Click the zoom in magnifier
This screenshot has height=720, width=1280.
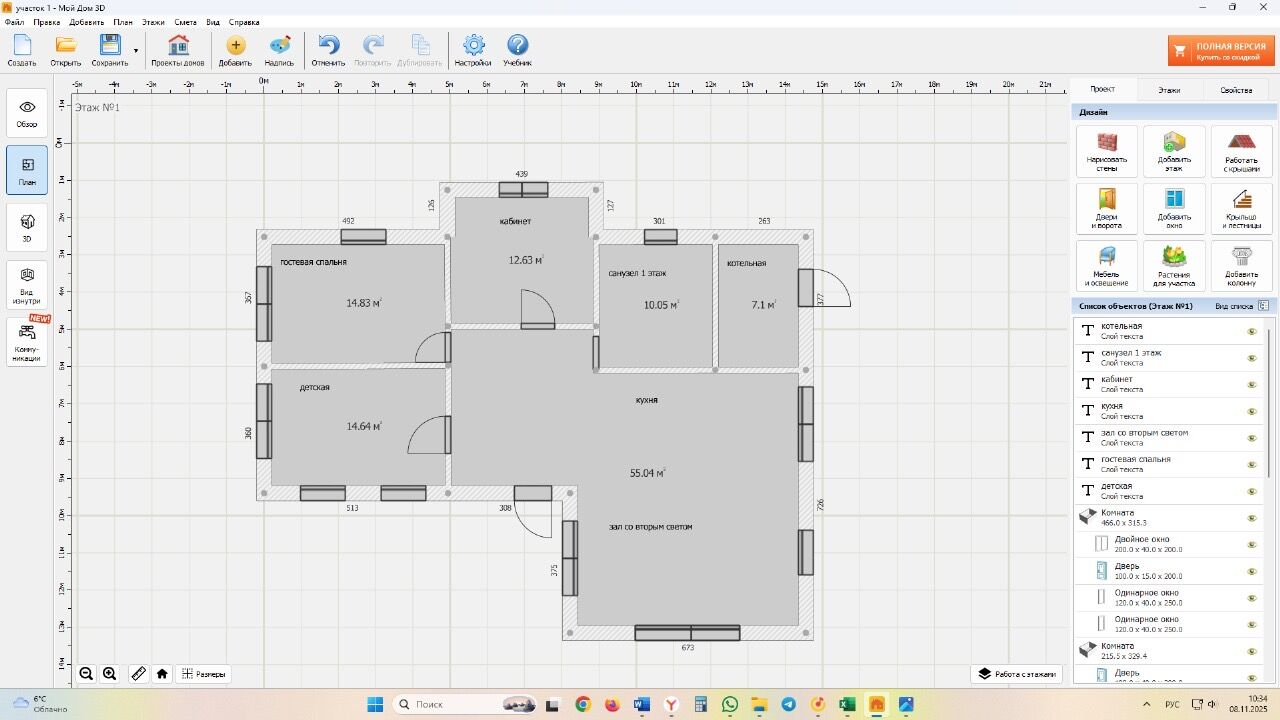point(110,674)
